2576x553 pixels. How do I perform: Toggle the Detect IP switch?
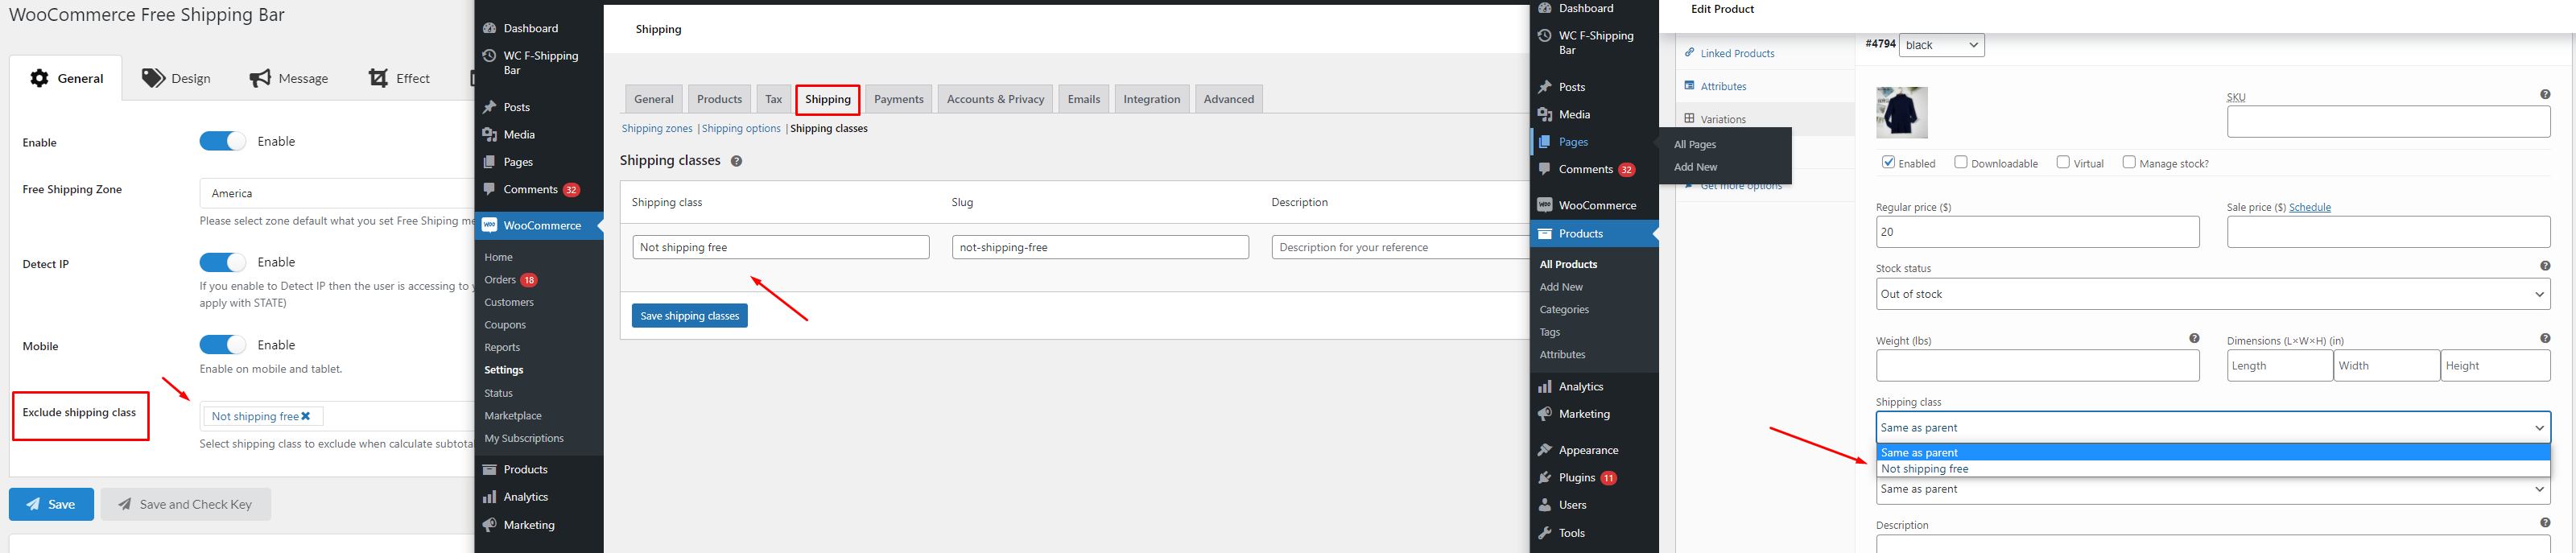point(222,262)
